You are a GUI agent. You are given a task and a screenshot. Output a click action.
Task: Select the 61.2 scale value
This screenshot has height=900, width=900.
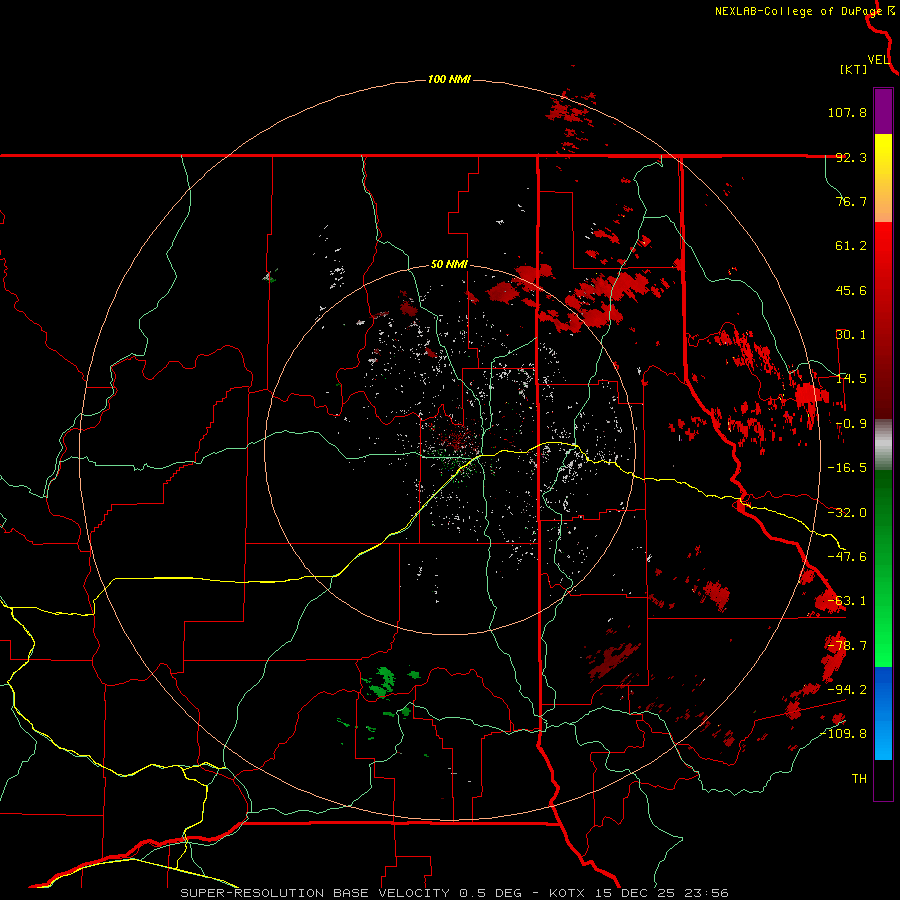tap(851, 246)
